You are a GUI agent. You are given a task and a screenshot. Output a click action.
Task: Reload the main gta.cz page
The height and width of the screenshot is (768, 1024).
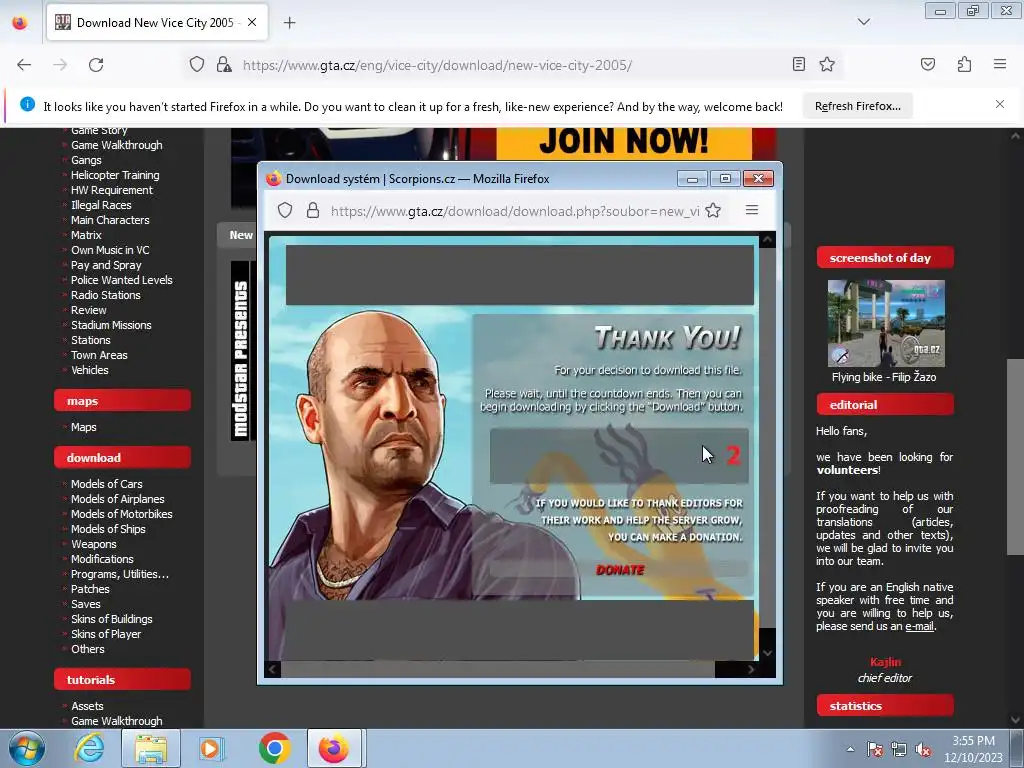click(x=96, y=65)
